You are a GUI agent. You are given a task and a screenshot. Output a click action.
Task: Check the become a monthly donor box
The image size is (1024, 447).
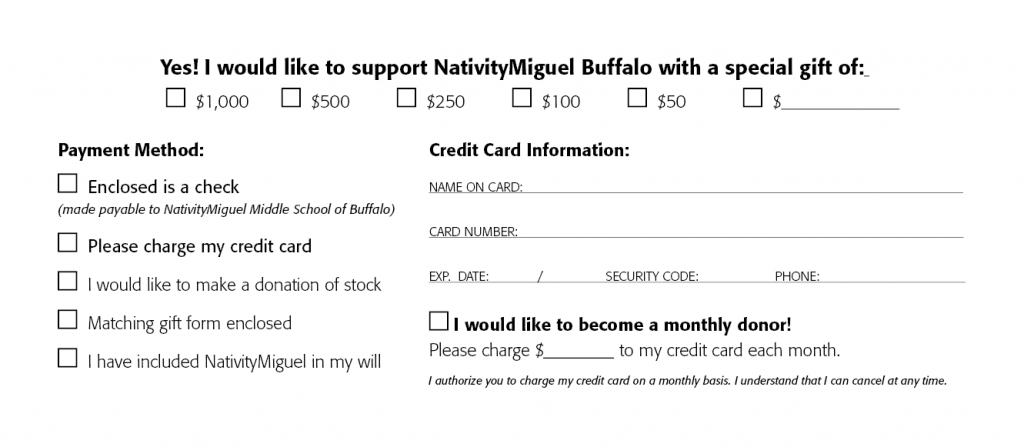pos(439,322)
